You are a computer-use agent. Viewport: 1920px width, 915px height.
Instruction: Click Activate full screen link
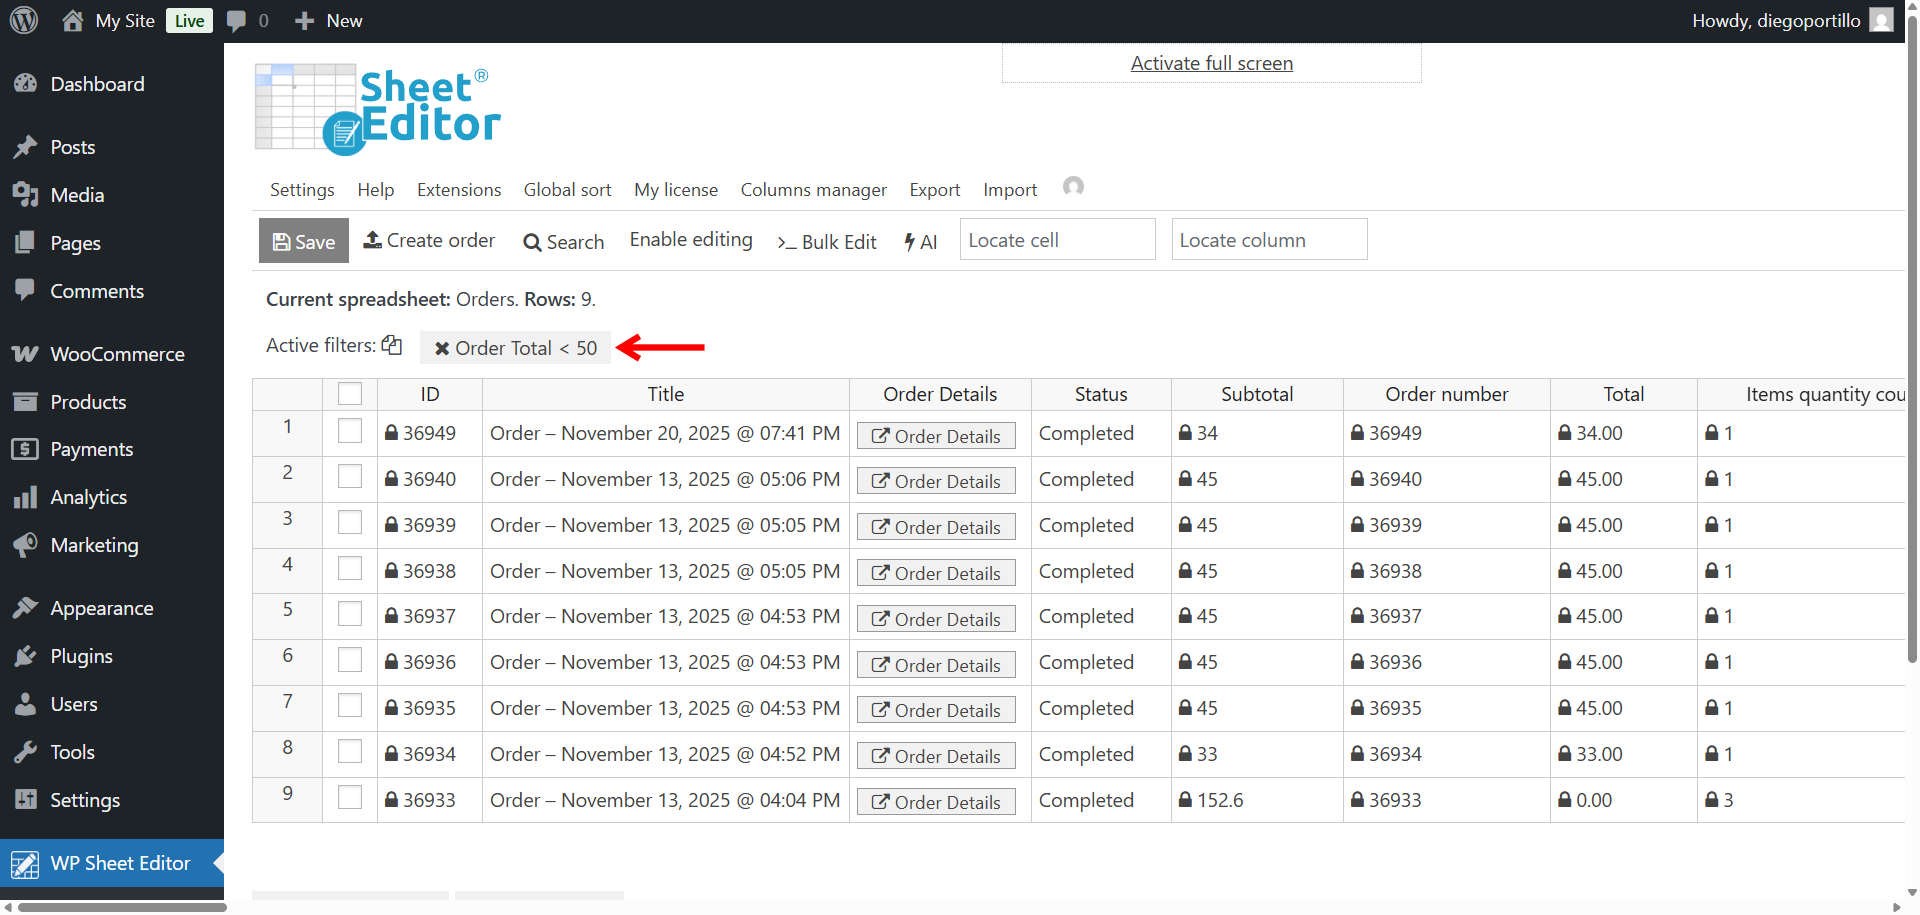click(1211, 63)
